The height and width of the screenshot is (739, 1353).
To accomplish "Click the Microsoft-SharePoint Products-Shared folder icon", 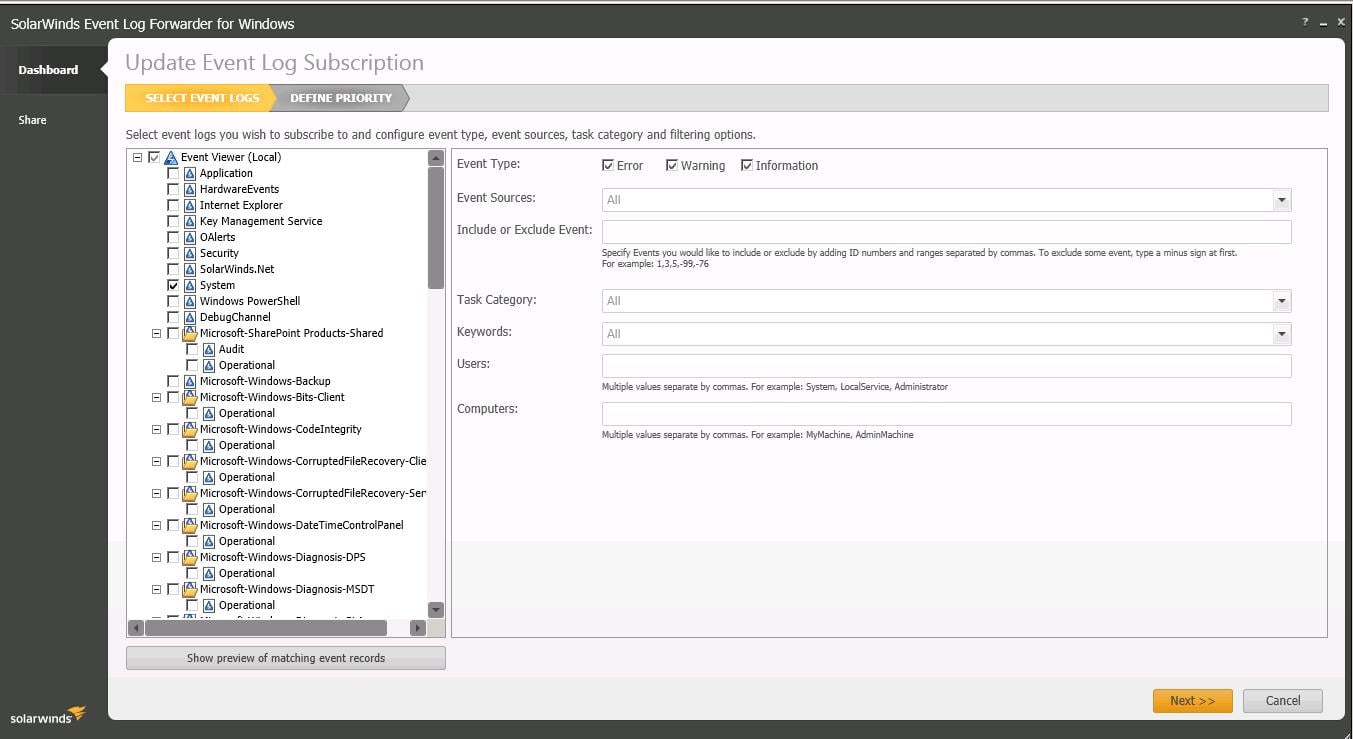I will (x=190, y=333).
